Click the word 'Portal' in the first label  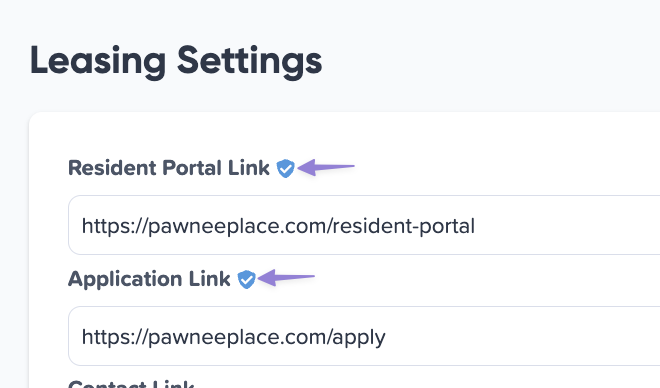192,168
